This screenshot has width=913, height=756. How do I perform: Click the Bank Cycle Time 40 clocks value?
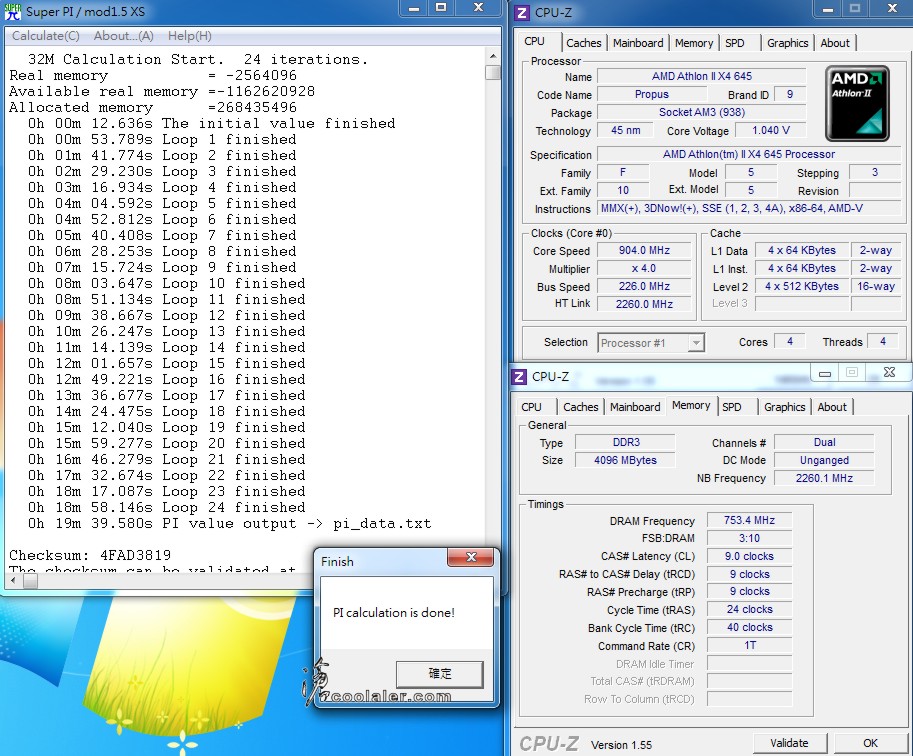click(x=749, y=628)
